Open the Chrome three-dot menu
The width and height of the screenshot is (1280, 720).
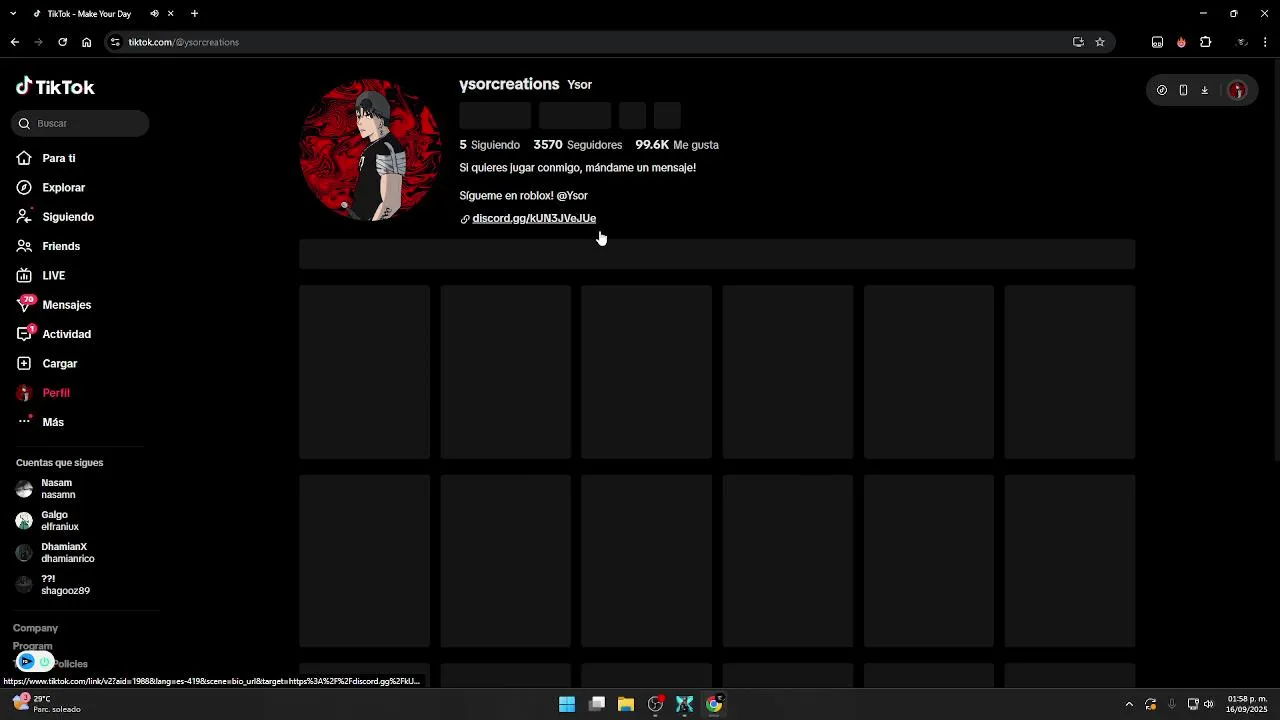click(1265, 42)
